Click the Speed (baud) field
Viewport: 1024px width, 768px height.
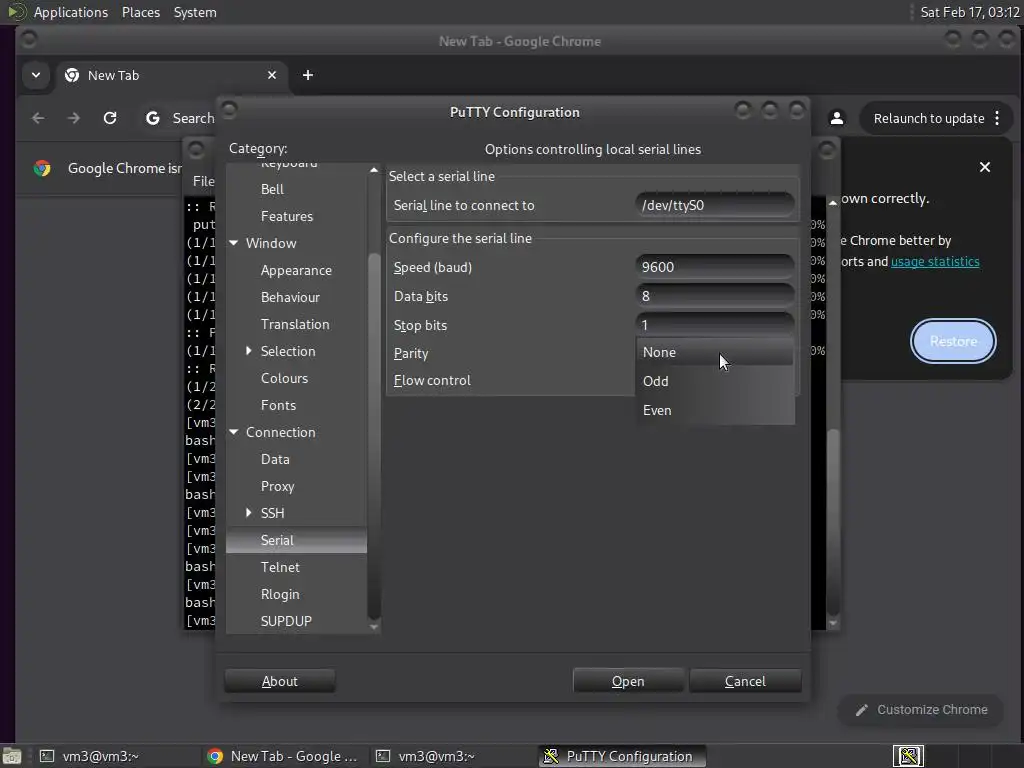(714, 267)
